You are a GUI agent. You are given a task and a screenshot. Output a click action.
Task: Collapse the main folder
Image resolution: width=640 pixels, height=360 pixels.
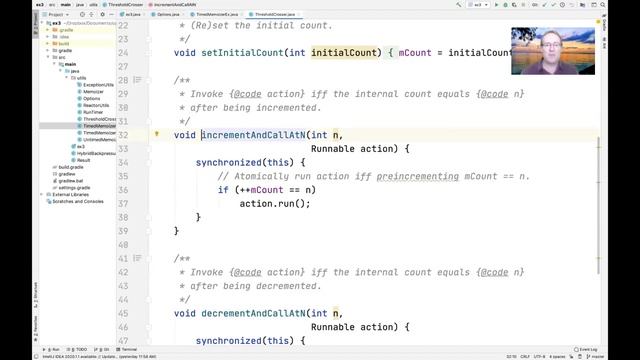pyautogui.click(x=54, y=64)
